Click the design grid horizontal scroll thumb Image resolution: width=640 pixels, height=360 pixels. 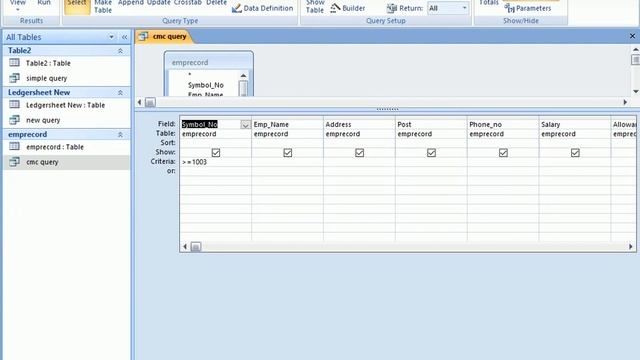coord(196,247)
